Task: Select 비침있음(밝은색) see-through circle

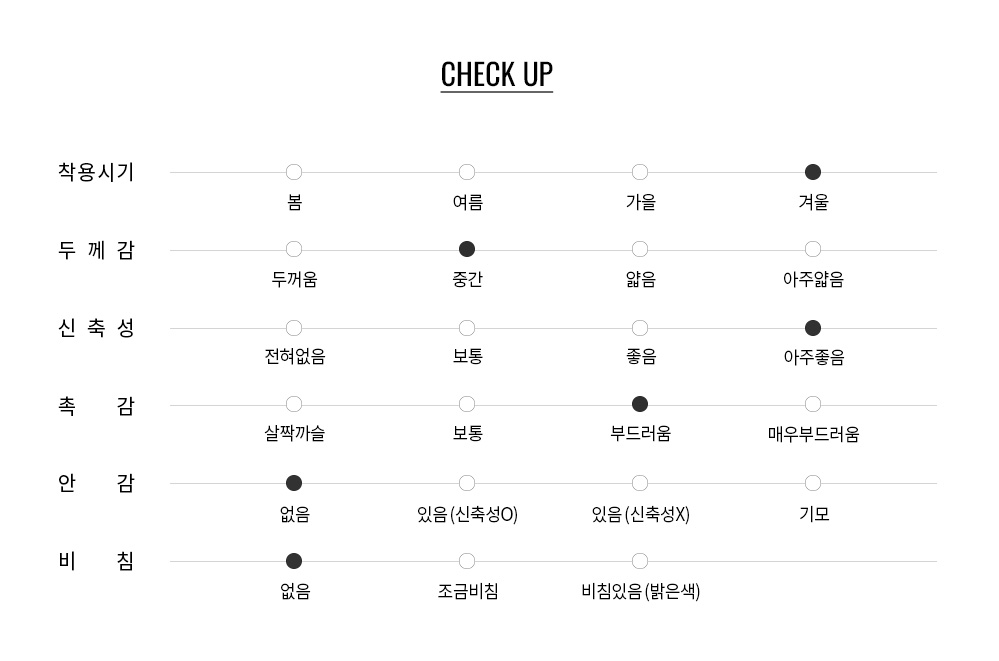Action: tap(640, 561)
